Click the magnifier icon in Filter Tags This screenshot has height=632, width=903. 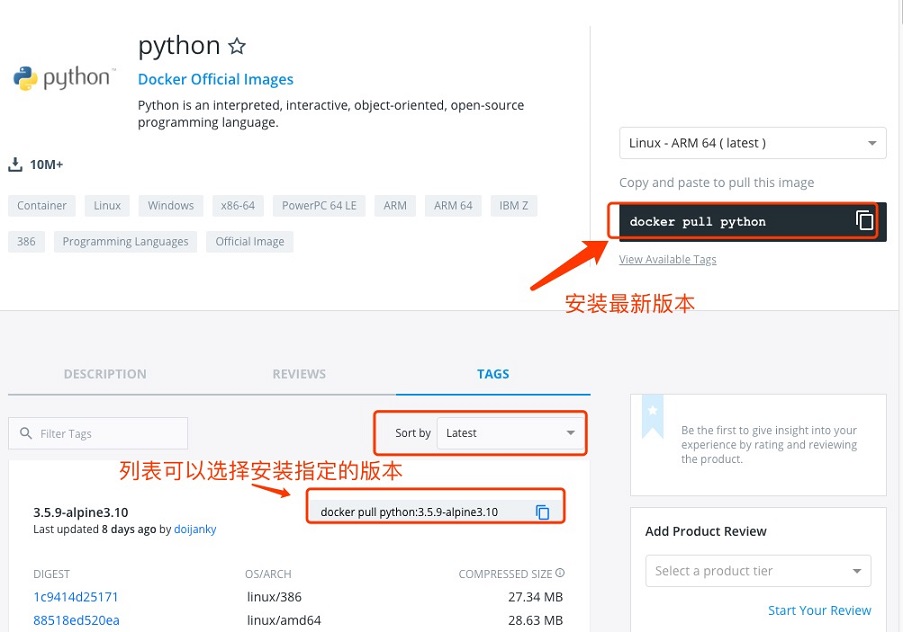tap(25, 433)
